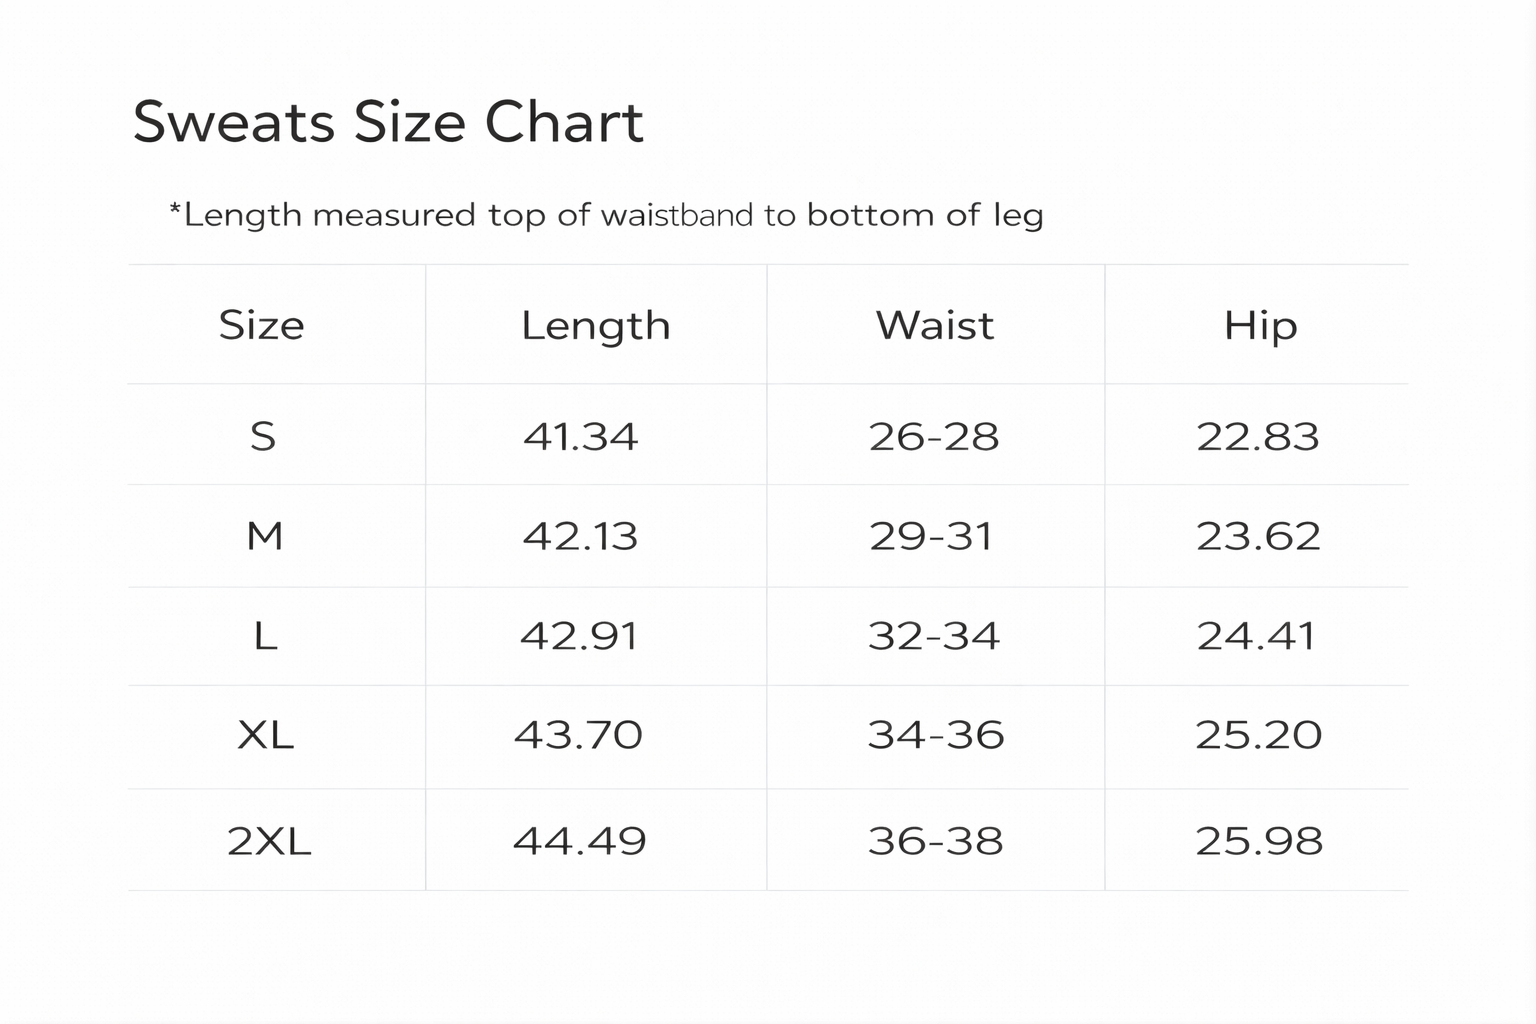Viewport: 1536px width, 1024px height.
Task: Select the 22.83 hip cell
Action: 1258,436
